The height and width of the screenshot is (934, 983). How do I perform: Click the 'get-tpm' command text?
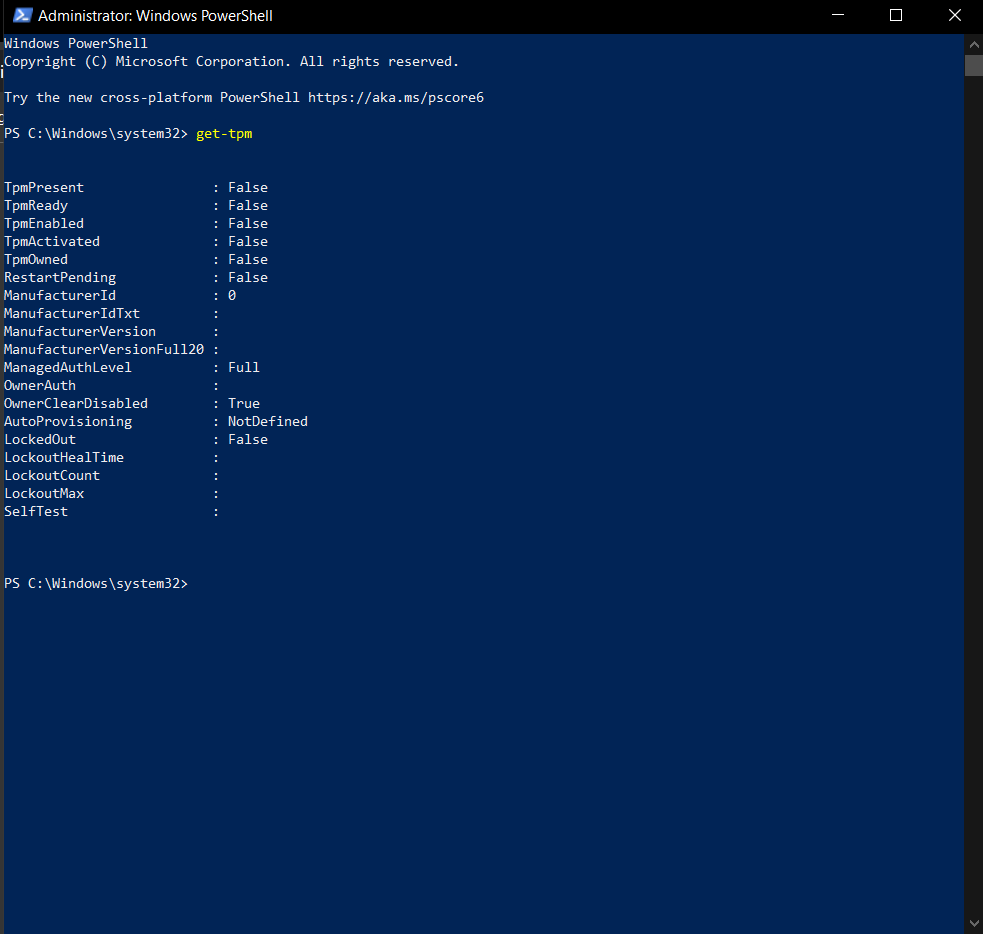coord(224,134)
